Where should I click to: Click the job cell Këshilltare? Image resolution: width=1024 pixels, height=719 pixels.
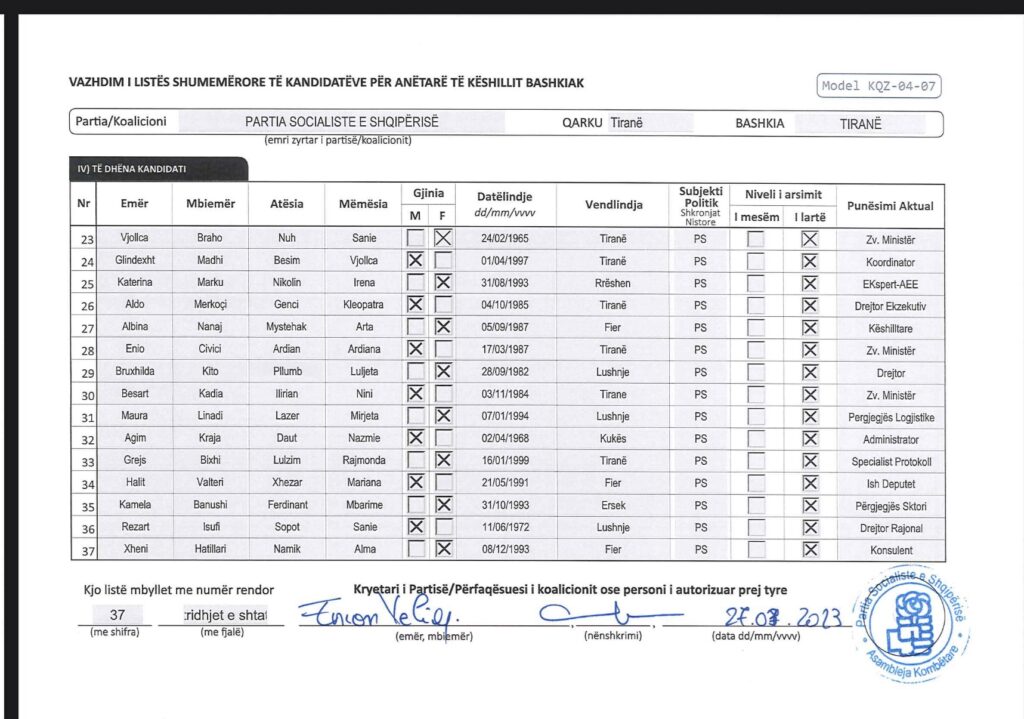point(891,328)
